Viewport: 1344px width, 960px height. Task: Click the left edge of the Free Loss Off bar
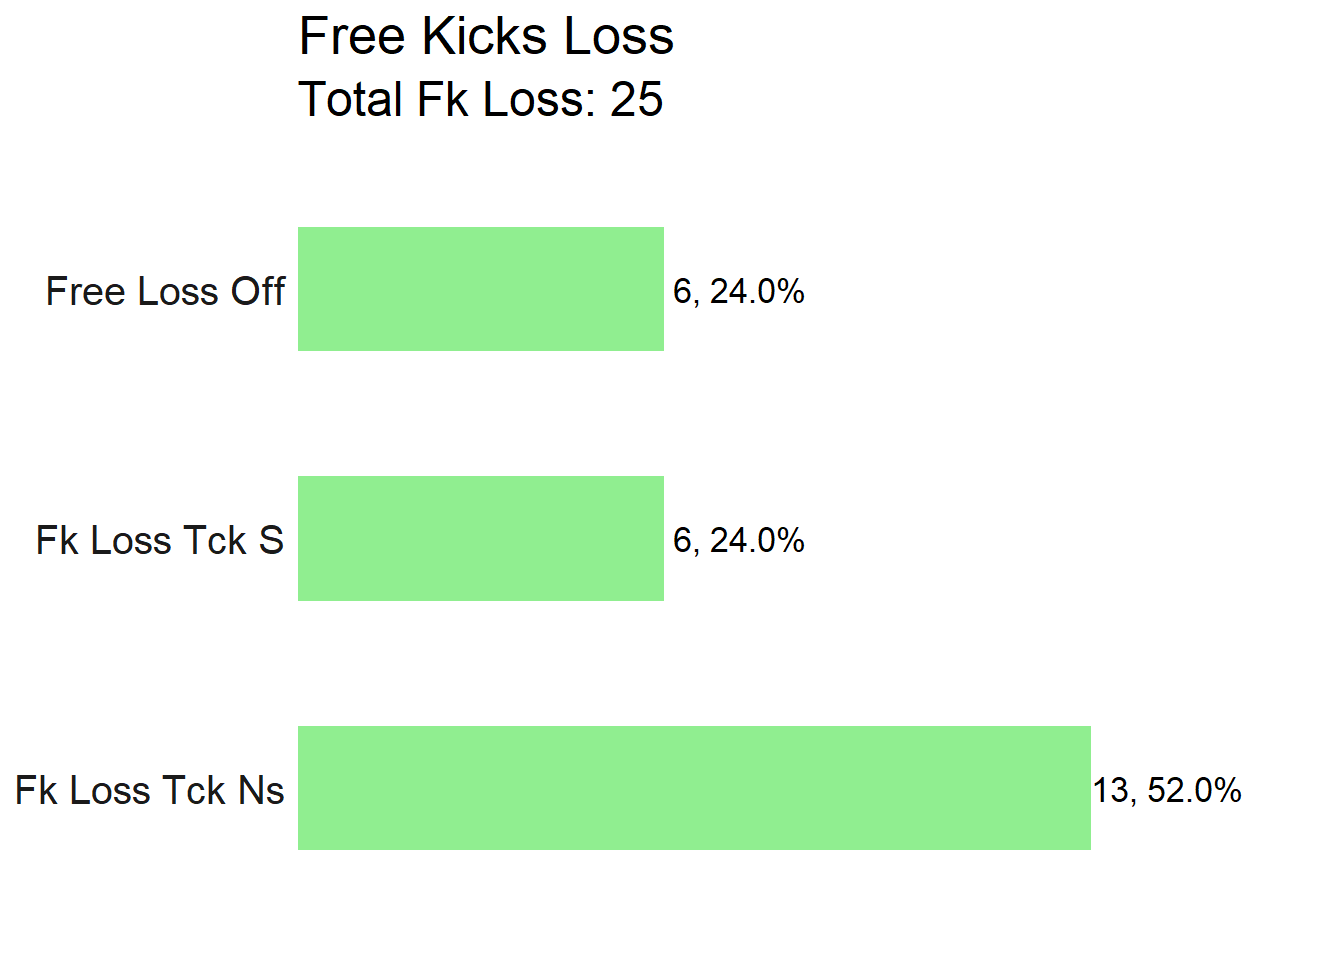click(x=301, y=289)
